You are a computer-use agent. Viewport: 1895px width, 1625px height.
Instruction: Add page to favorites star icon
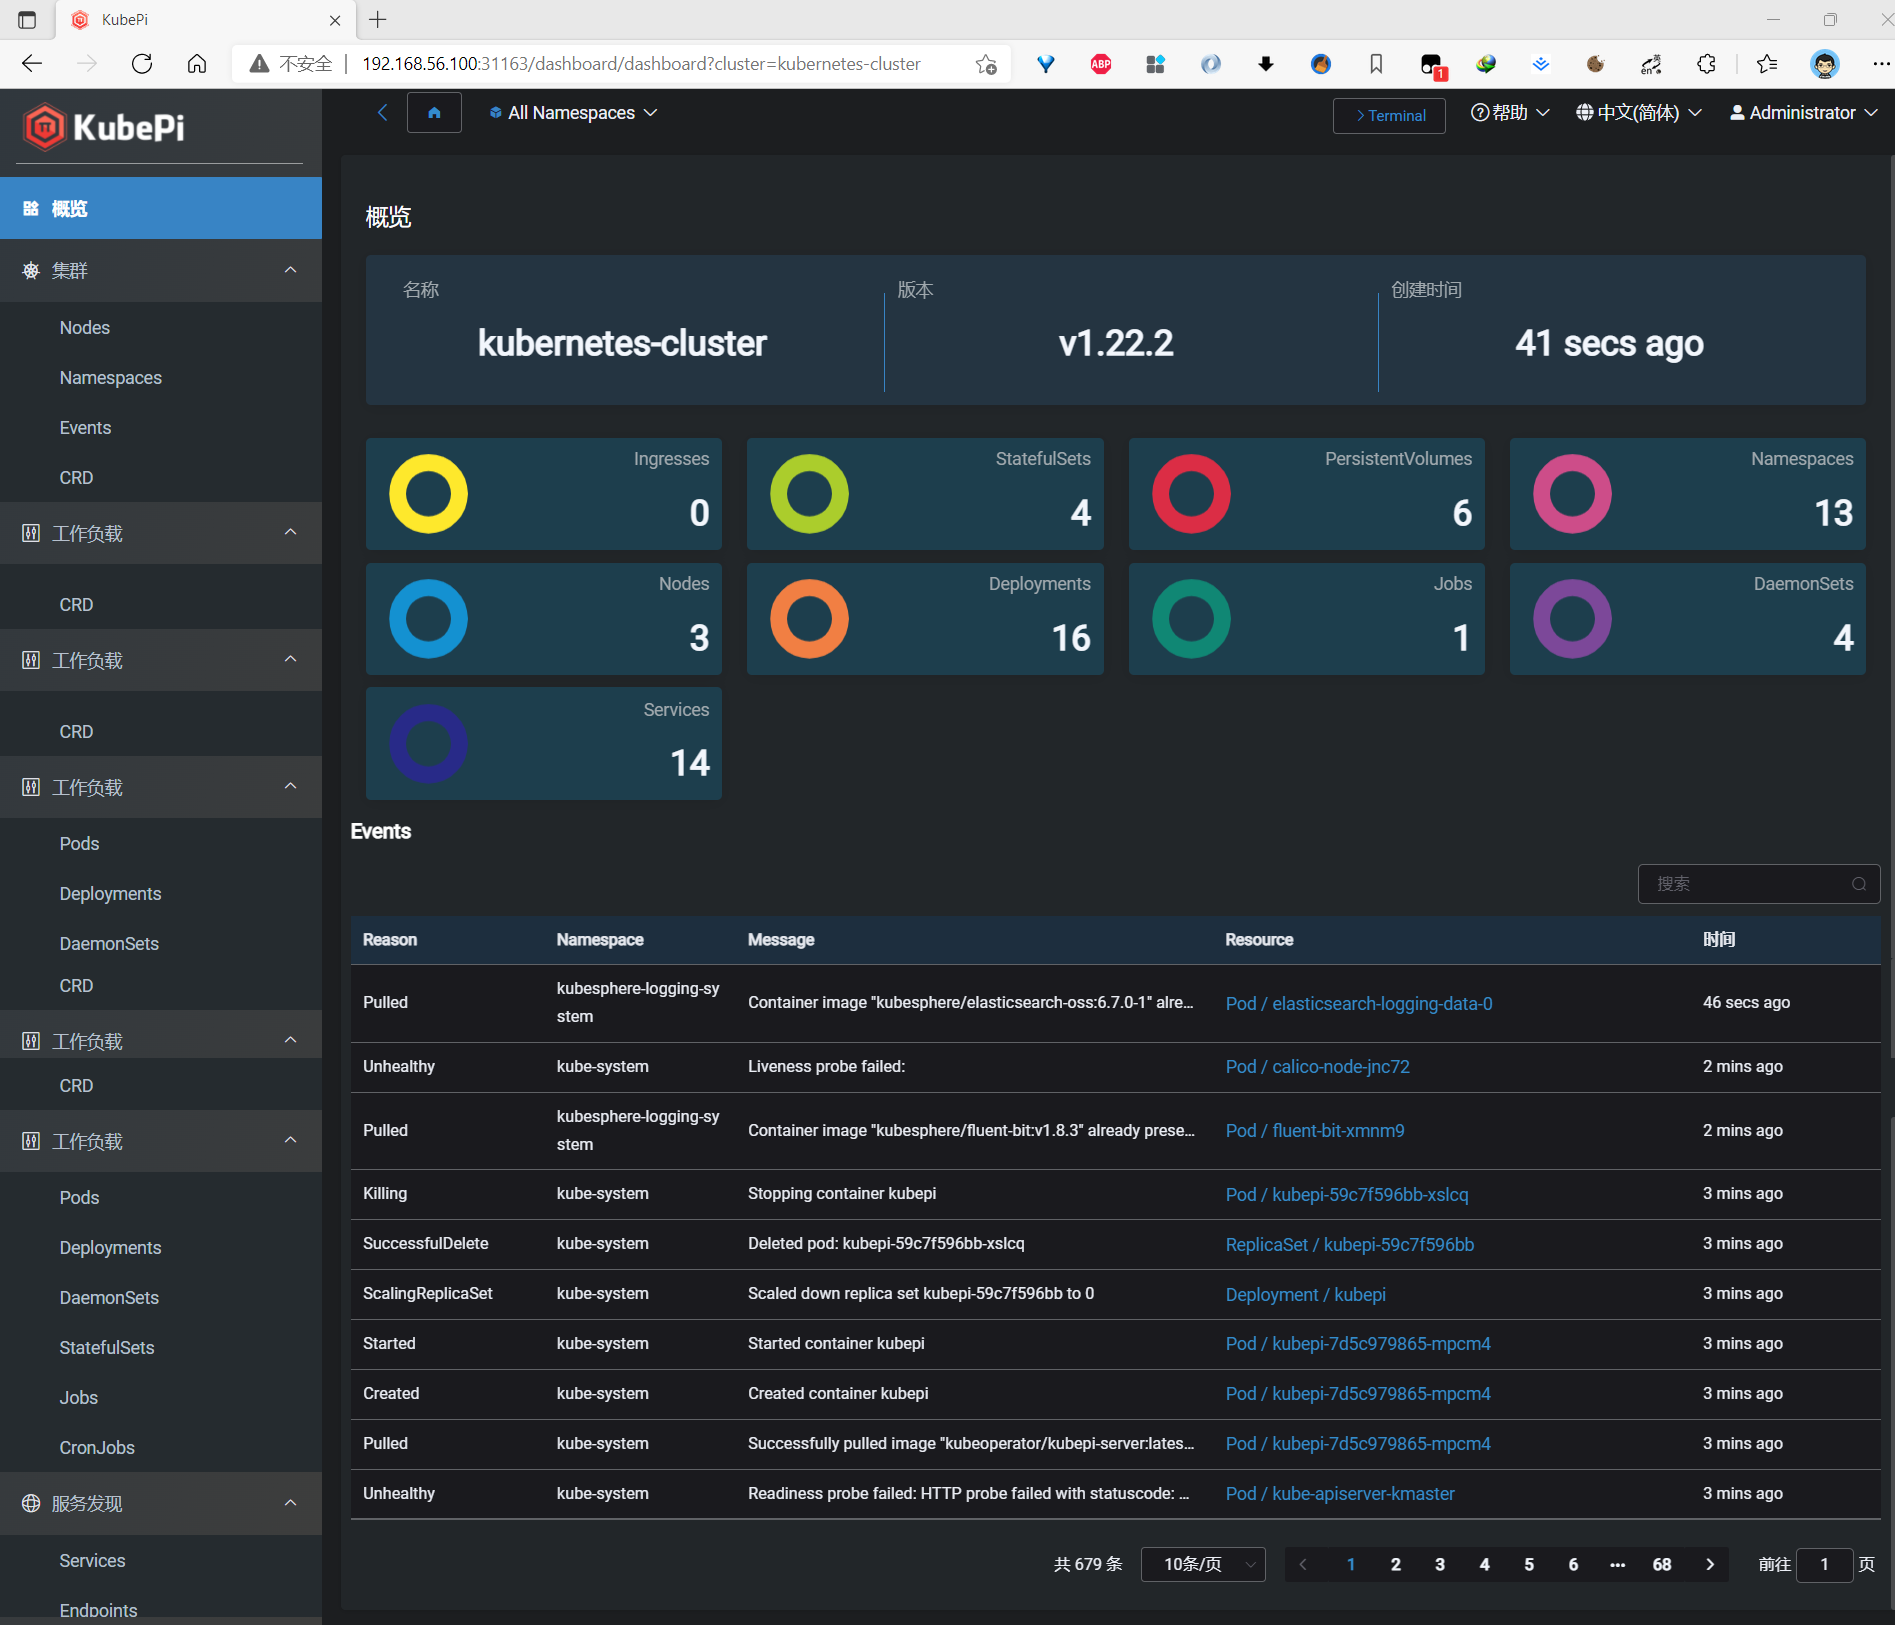(986, 64)
